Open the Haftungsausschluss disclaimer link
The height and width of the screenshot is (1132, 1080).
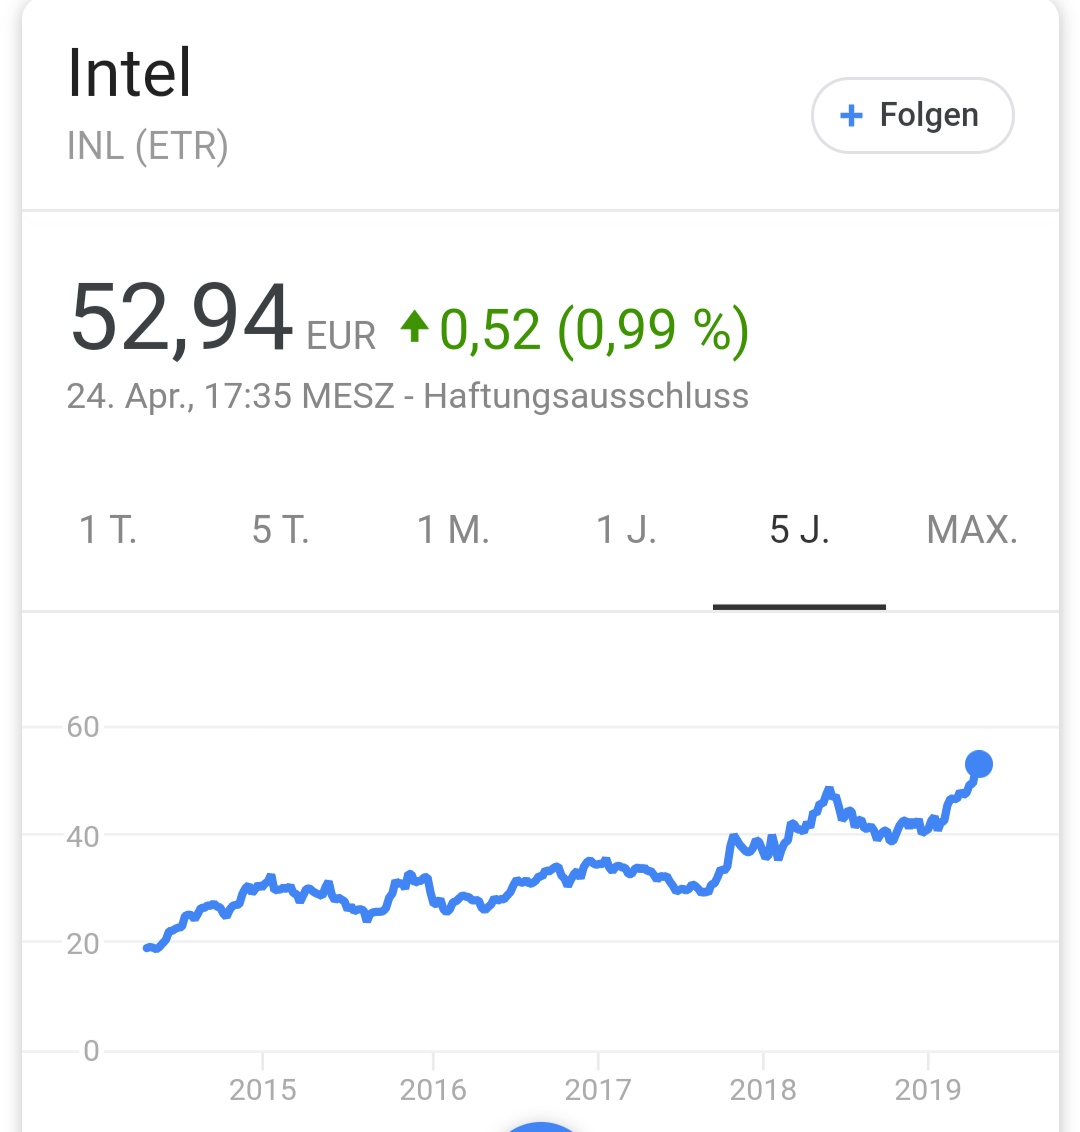point(586,396)
